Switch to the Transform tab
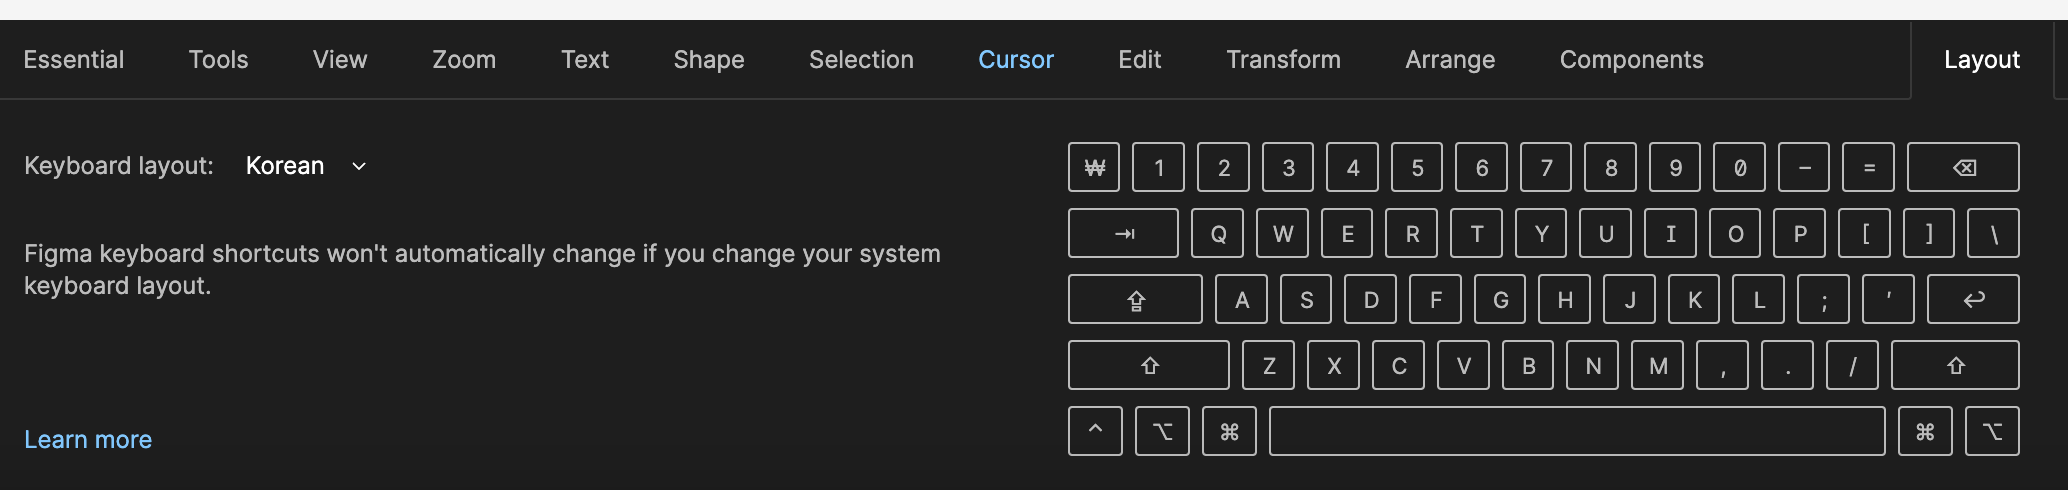This screenshot has width=2068, height=490. click(x=1283, y=59)
